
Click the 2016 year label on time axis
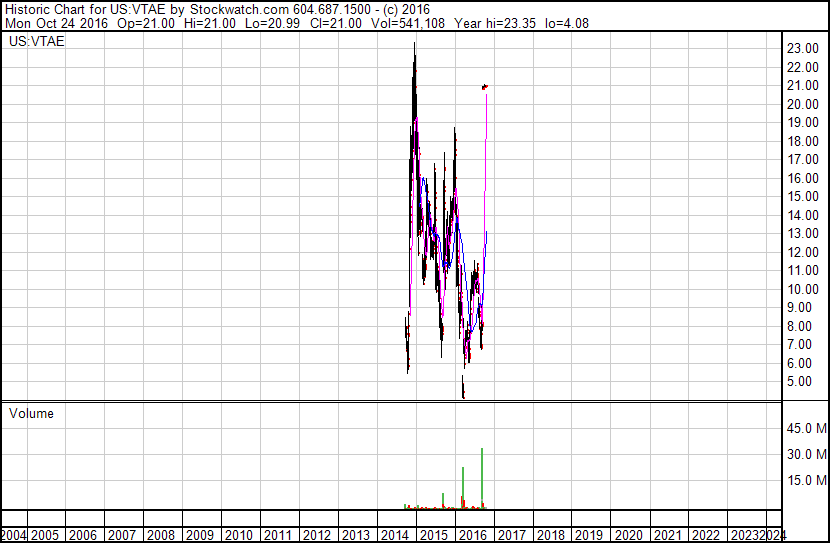pyautogui.click(x=473, y=535)
